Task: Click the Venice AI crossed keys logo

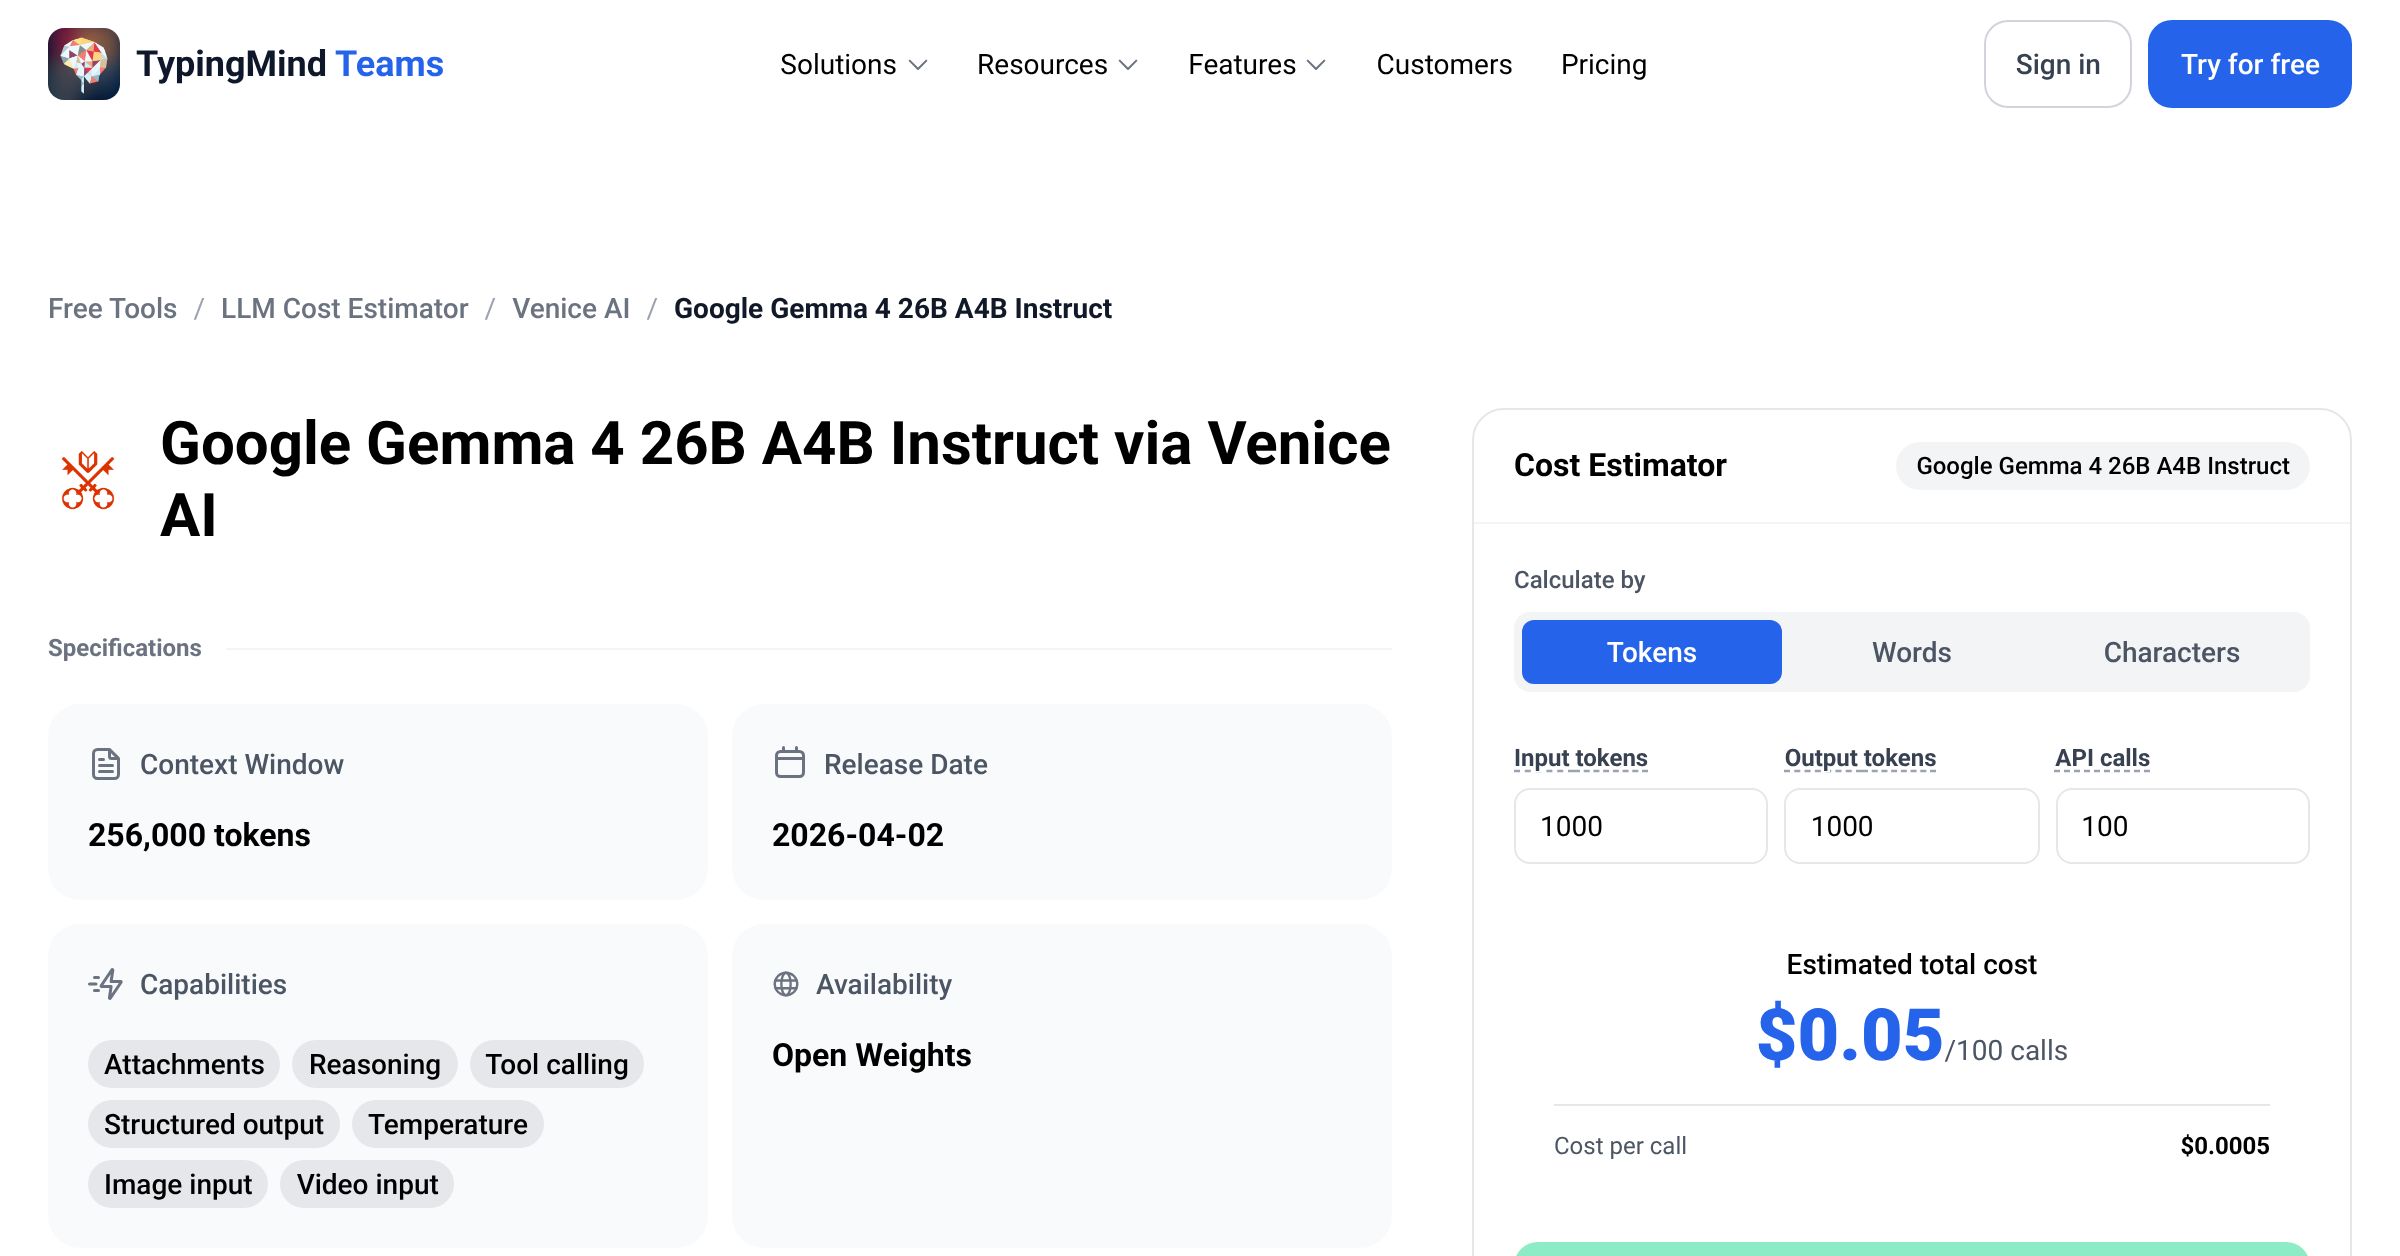Action: click(88, 480)
